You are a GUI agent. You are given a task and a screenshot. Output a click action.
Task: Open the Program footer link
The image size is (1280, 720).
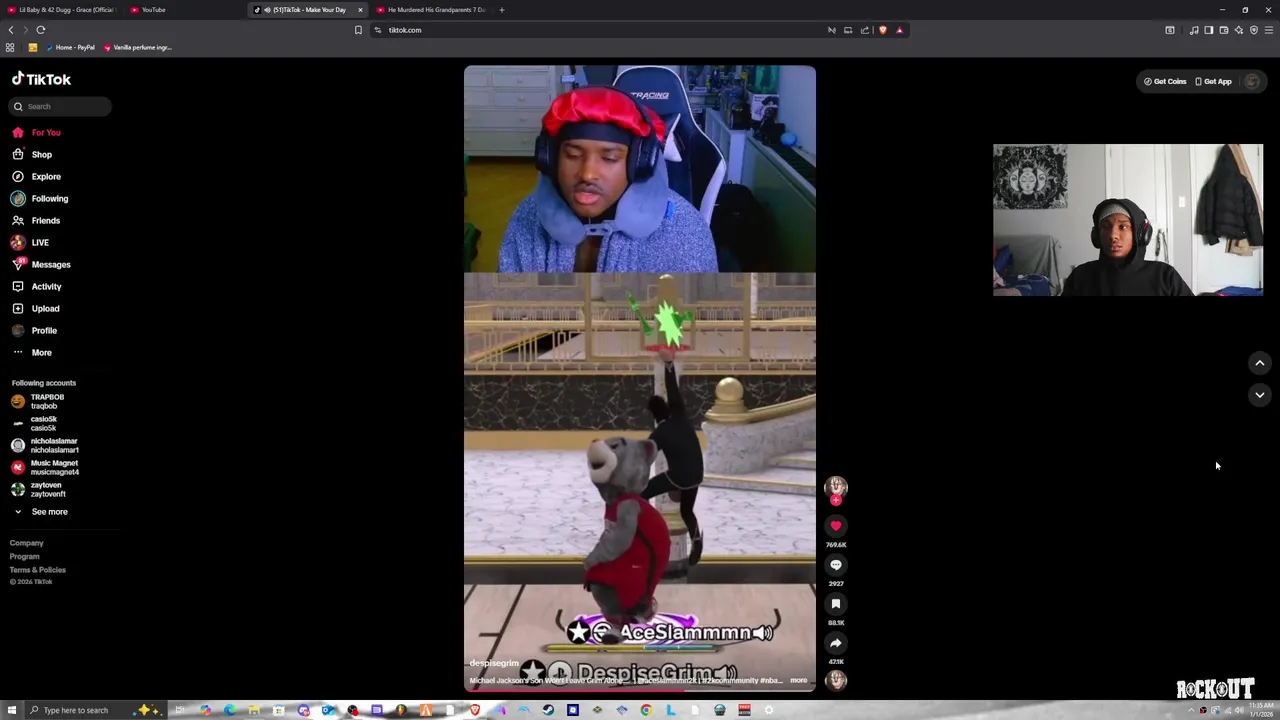25,557
